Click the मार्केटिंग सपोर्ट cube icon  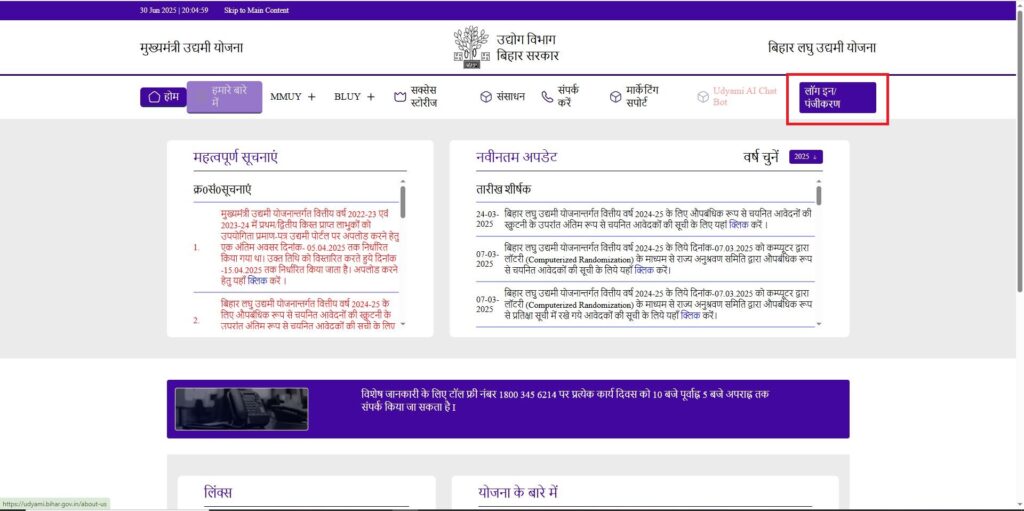615,97
